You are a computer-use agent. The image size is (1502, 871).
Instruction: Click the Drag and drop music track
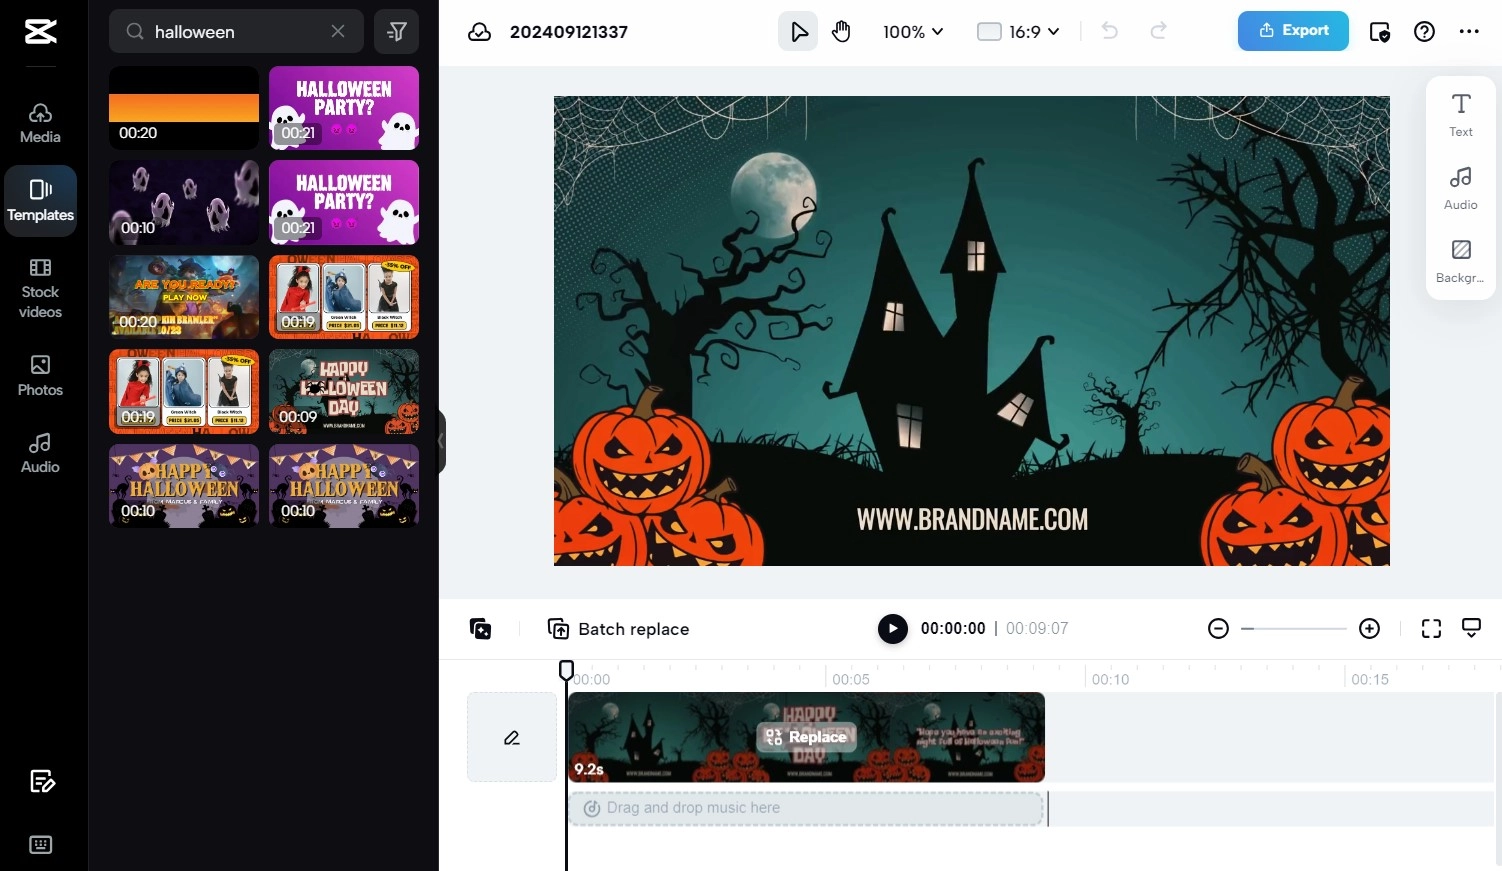point(806,808)
